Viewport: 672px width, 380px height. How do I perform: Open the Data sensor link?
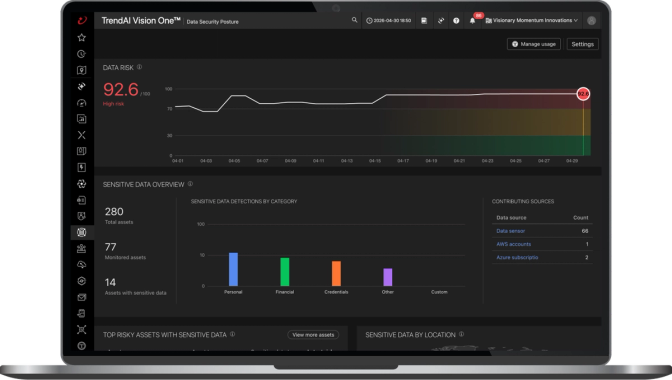point(510,231)
